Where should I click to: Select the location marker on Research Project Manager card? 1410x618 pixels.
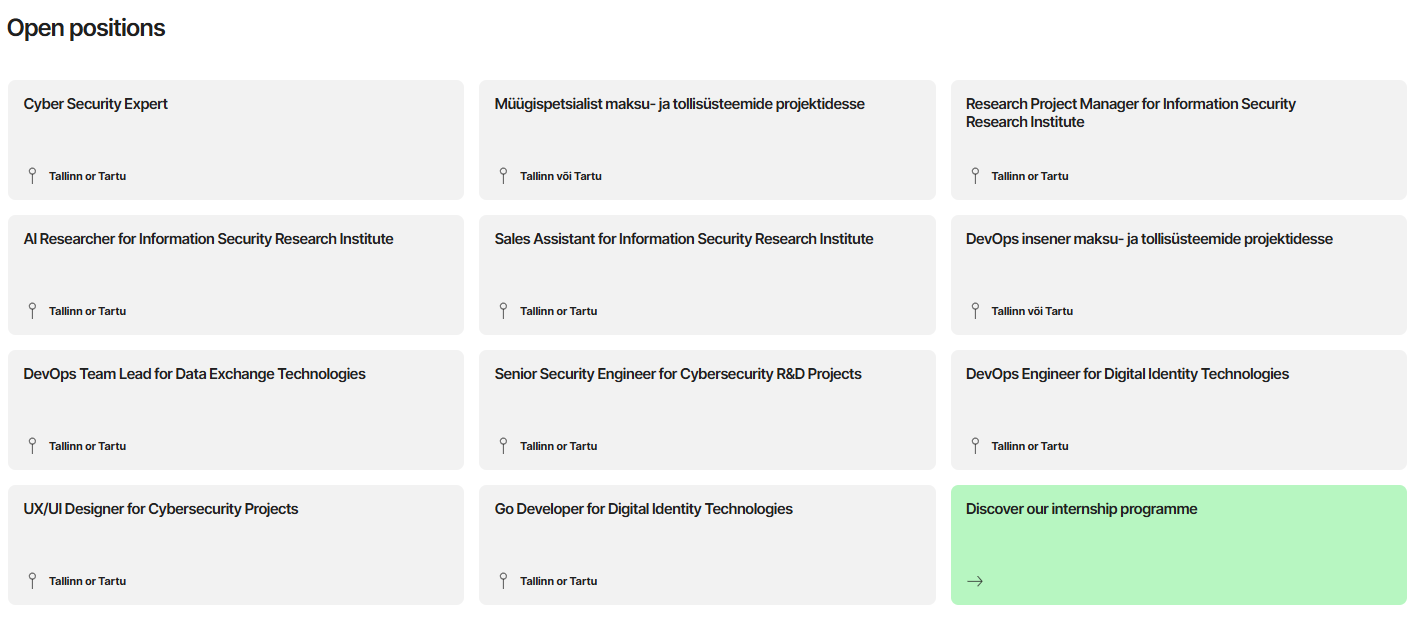pos(975,175)
